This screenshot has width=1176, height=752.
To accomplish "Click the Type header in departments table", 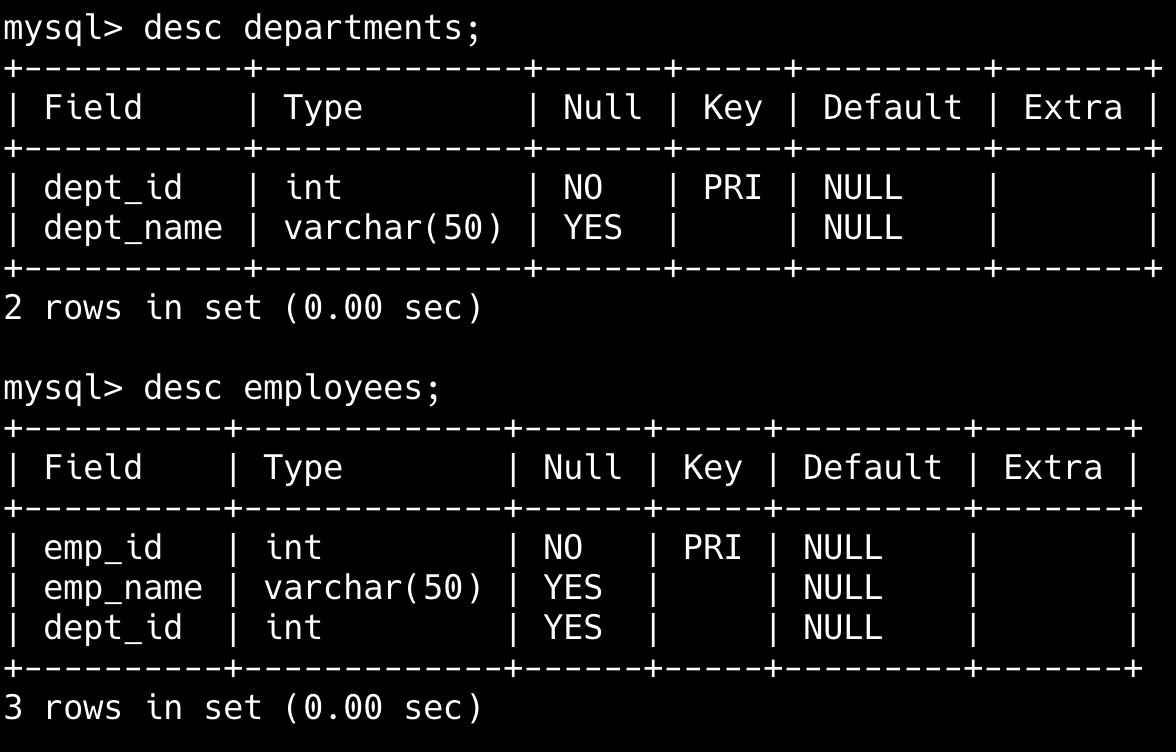I will [x=323, y=108].
